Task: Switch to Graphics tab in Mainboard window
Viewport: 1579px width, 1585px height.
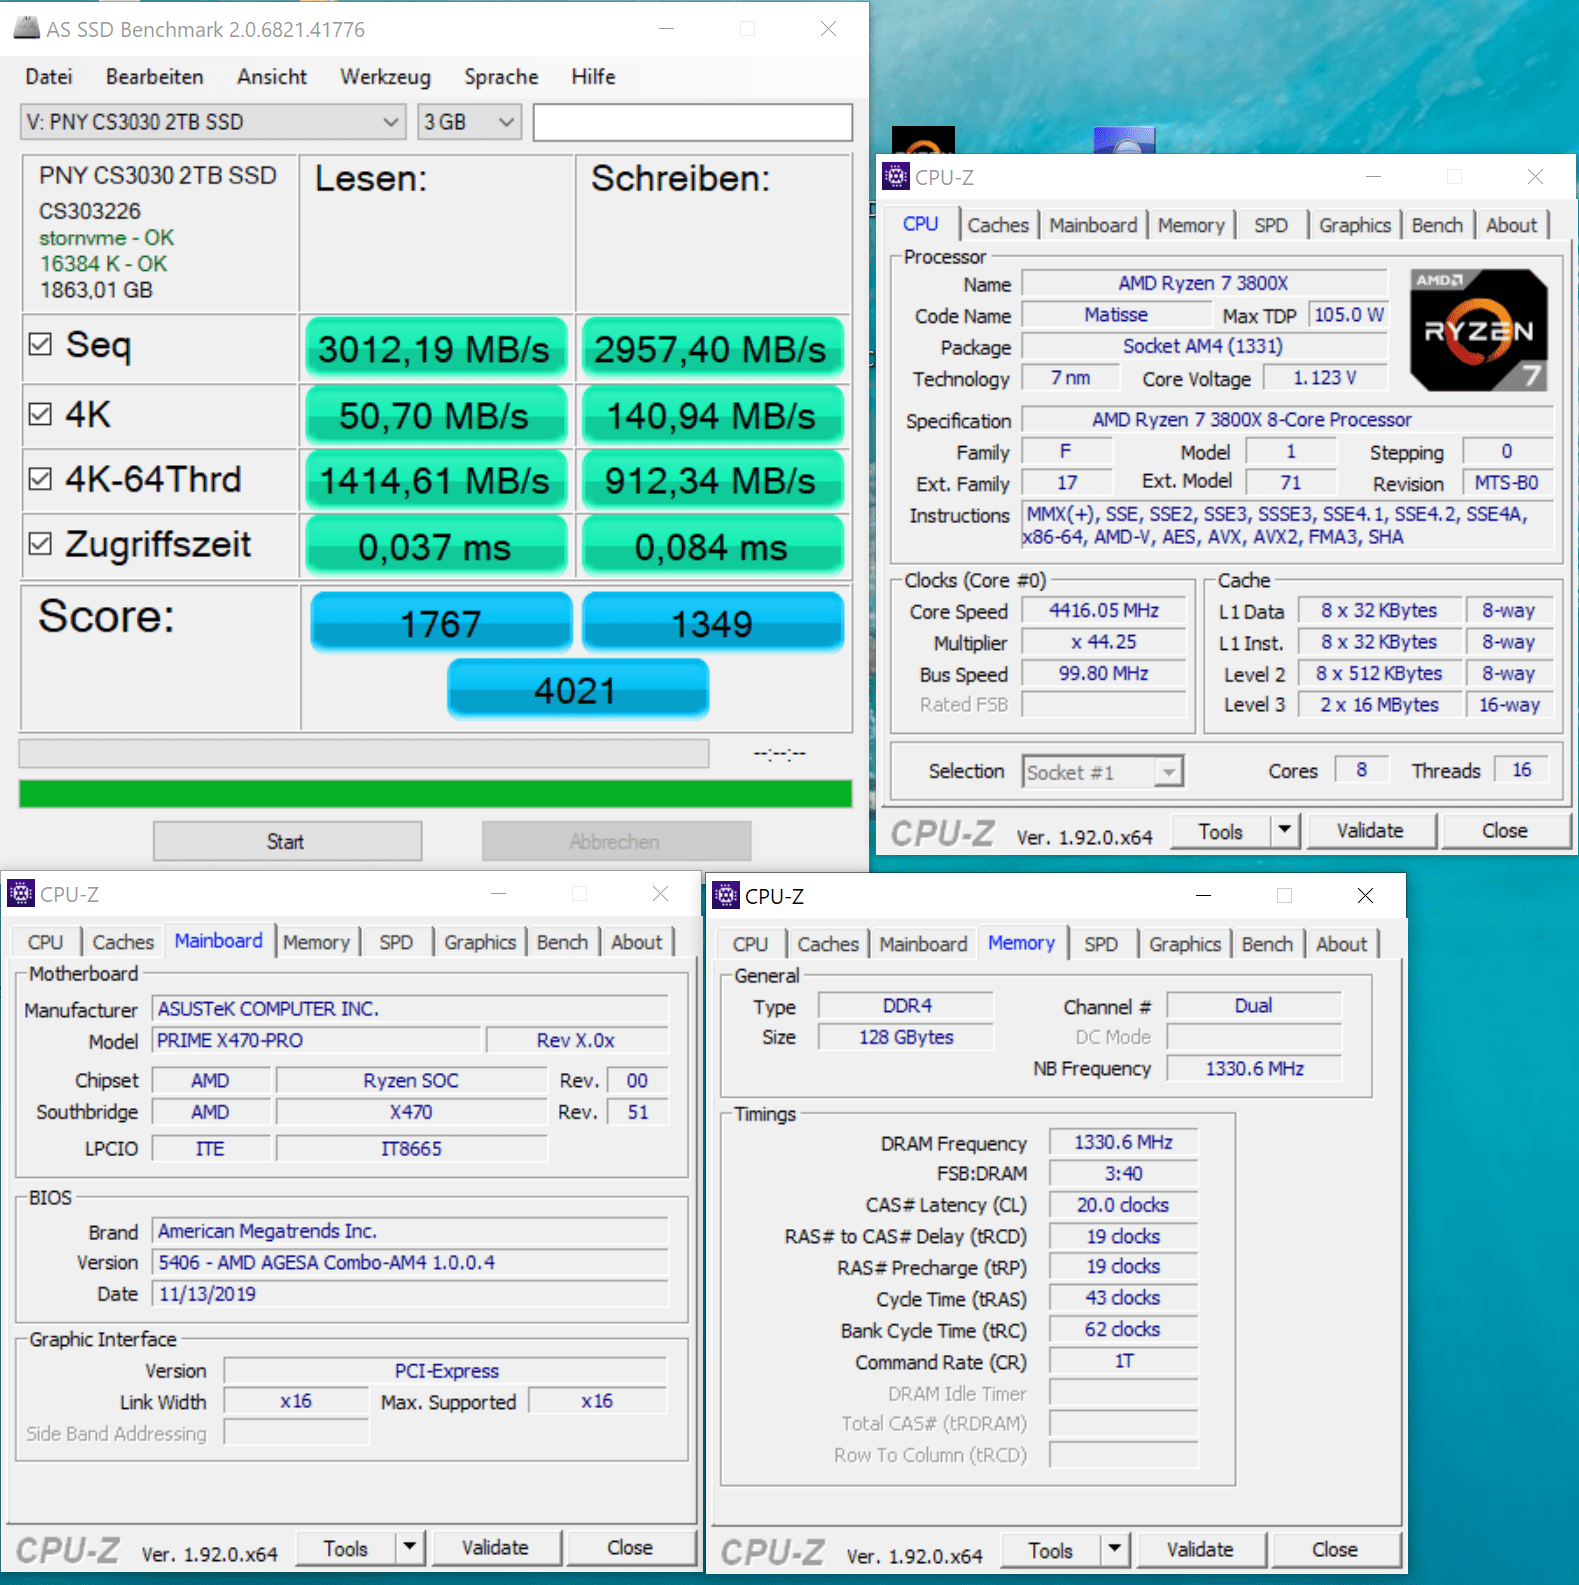Action: pos(480,942)
